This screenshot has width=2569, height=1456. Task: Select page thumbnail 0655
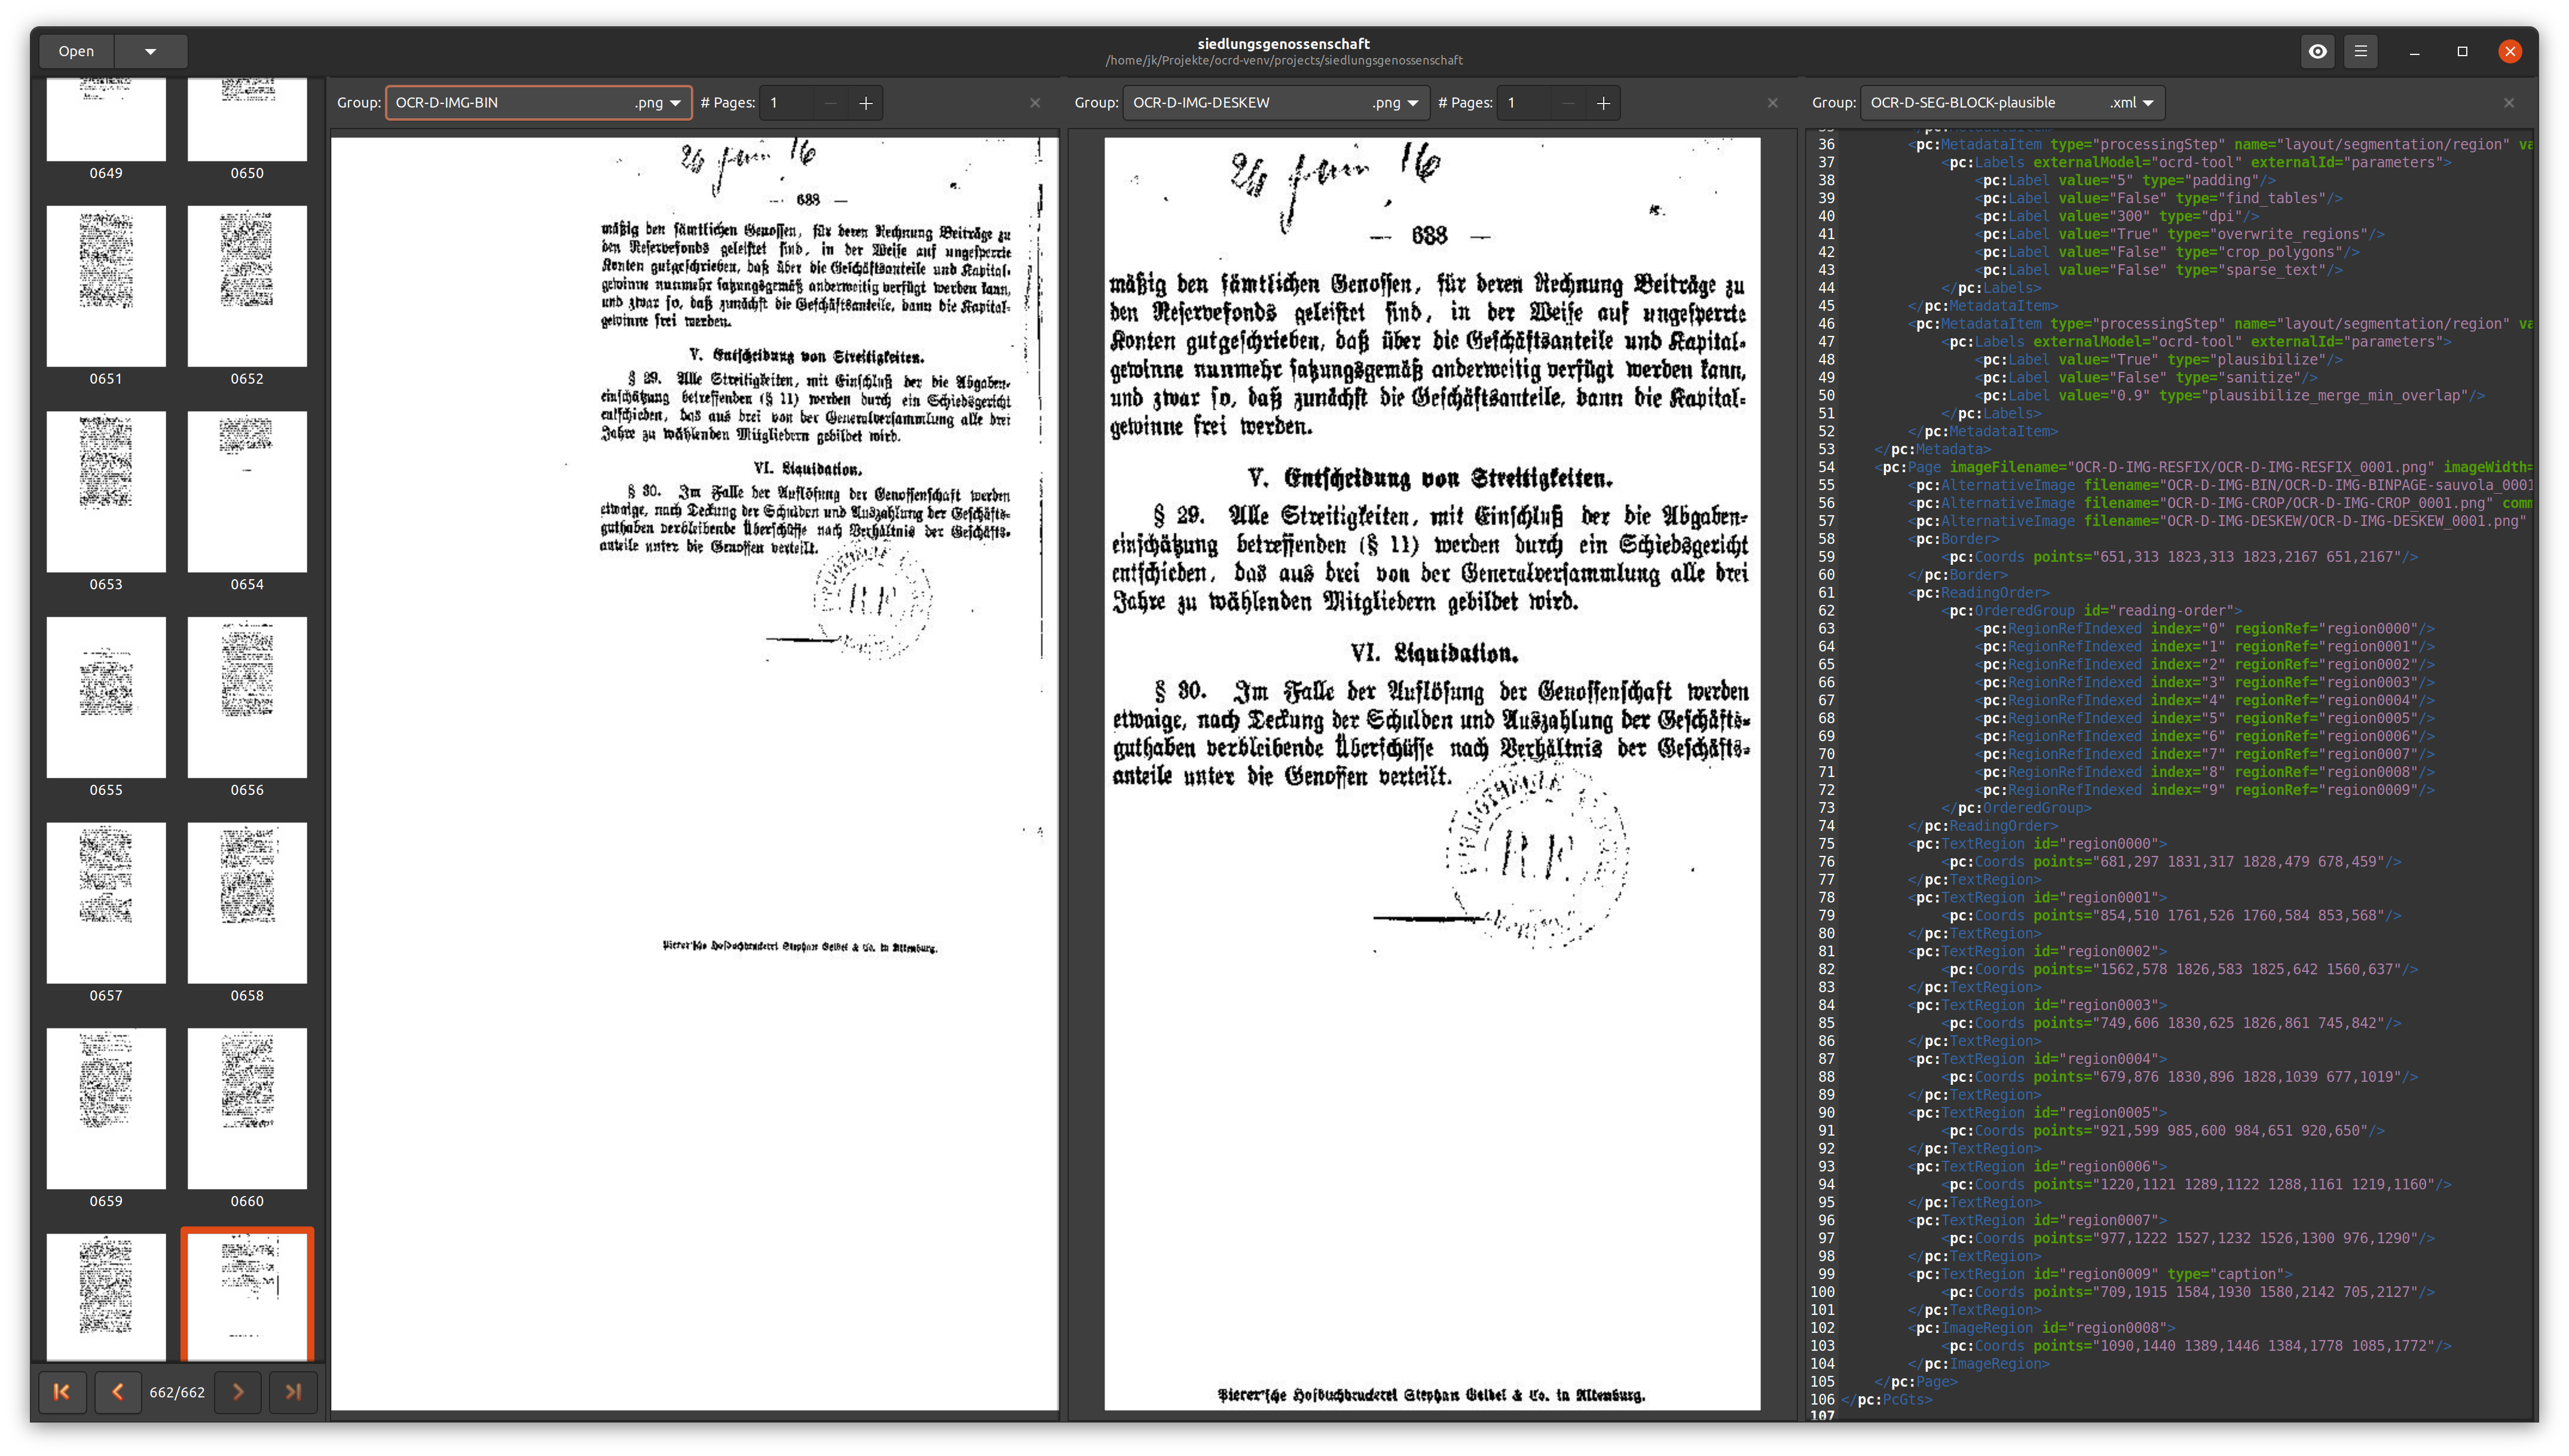[x=106, y=697]
